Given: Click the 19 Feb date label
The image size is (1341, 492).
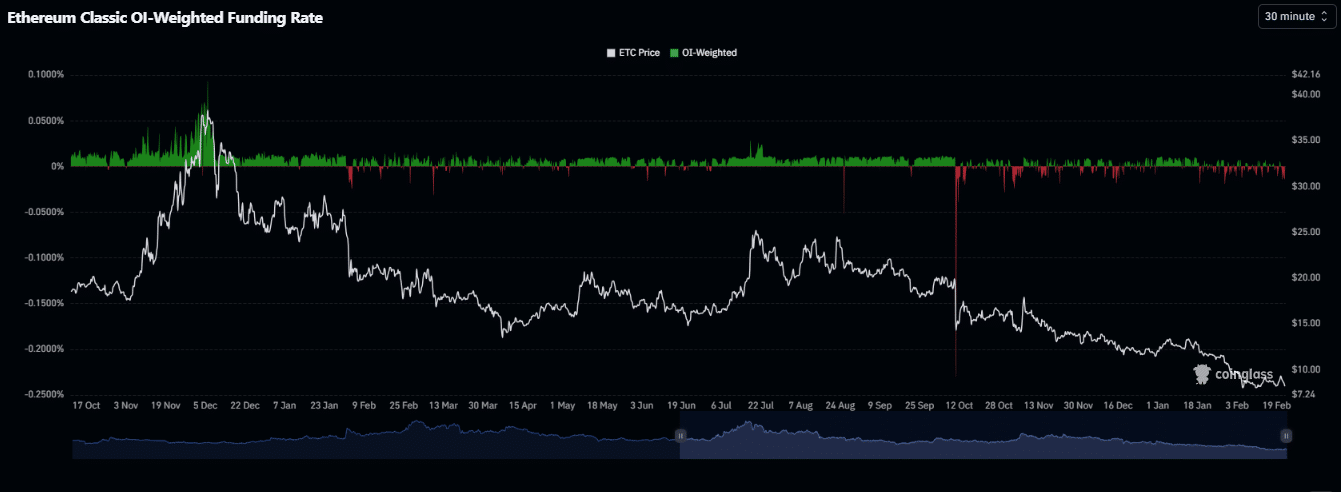Looking at the screenshot, I should tap(1276, 406).
